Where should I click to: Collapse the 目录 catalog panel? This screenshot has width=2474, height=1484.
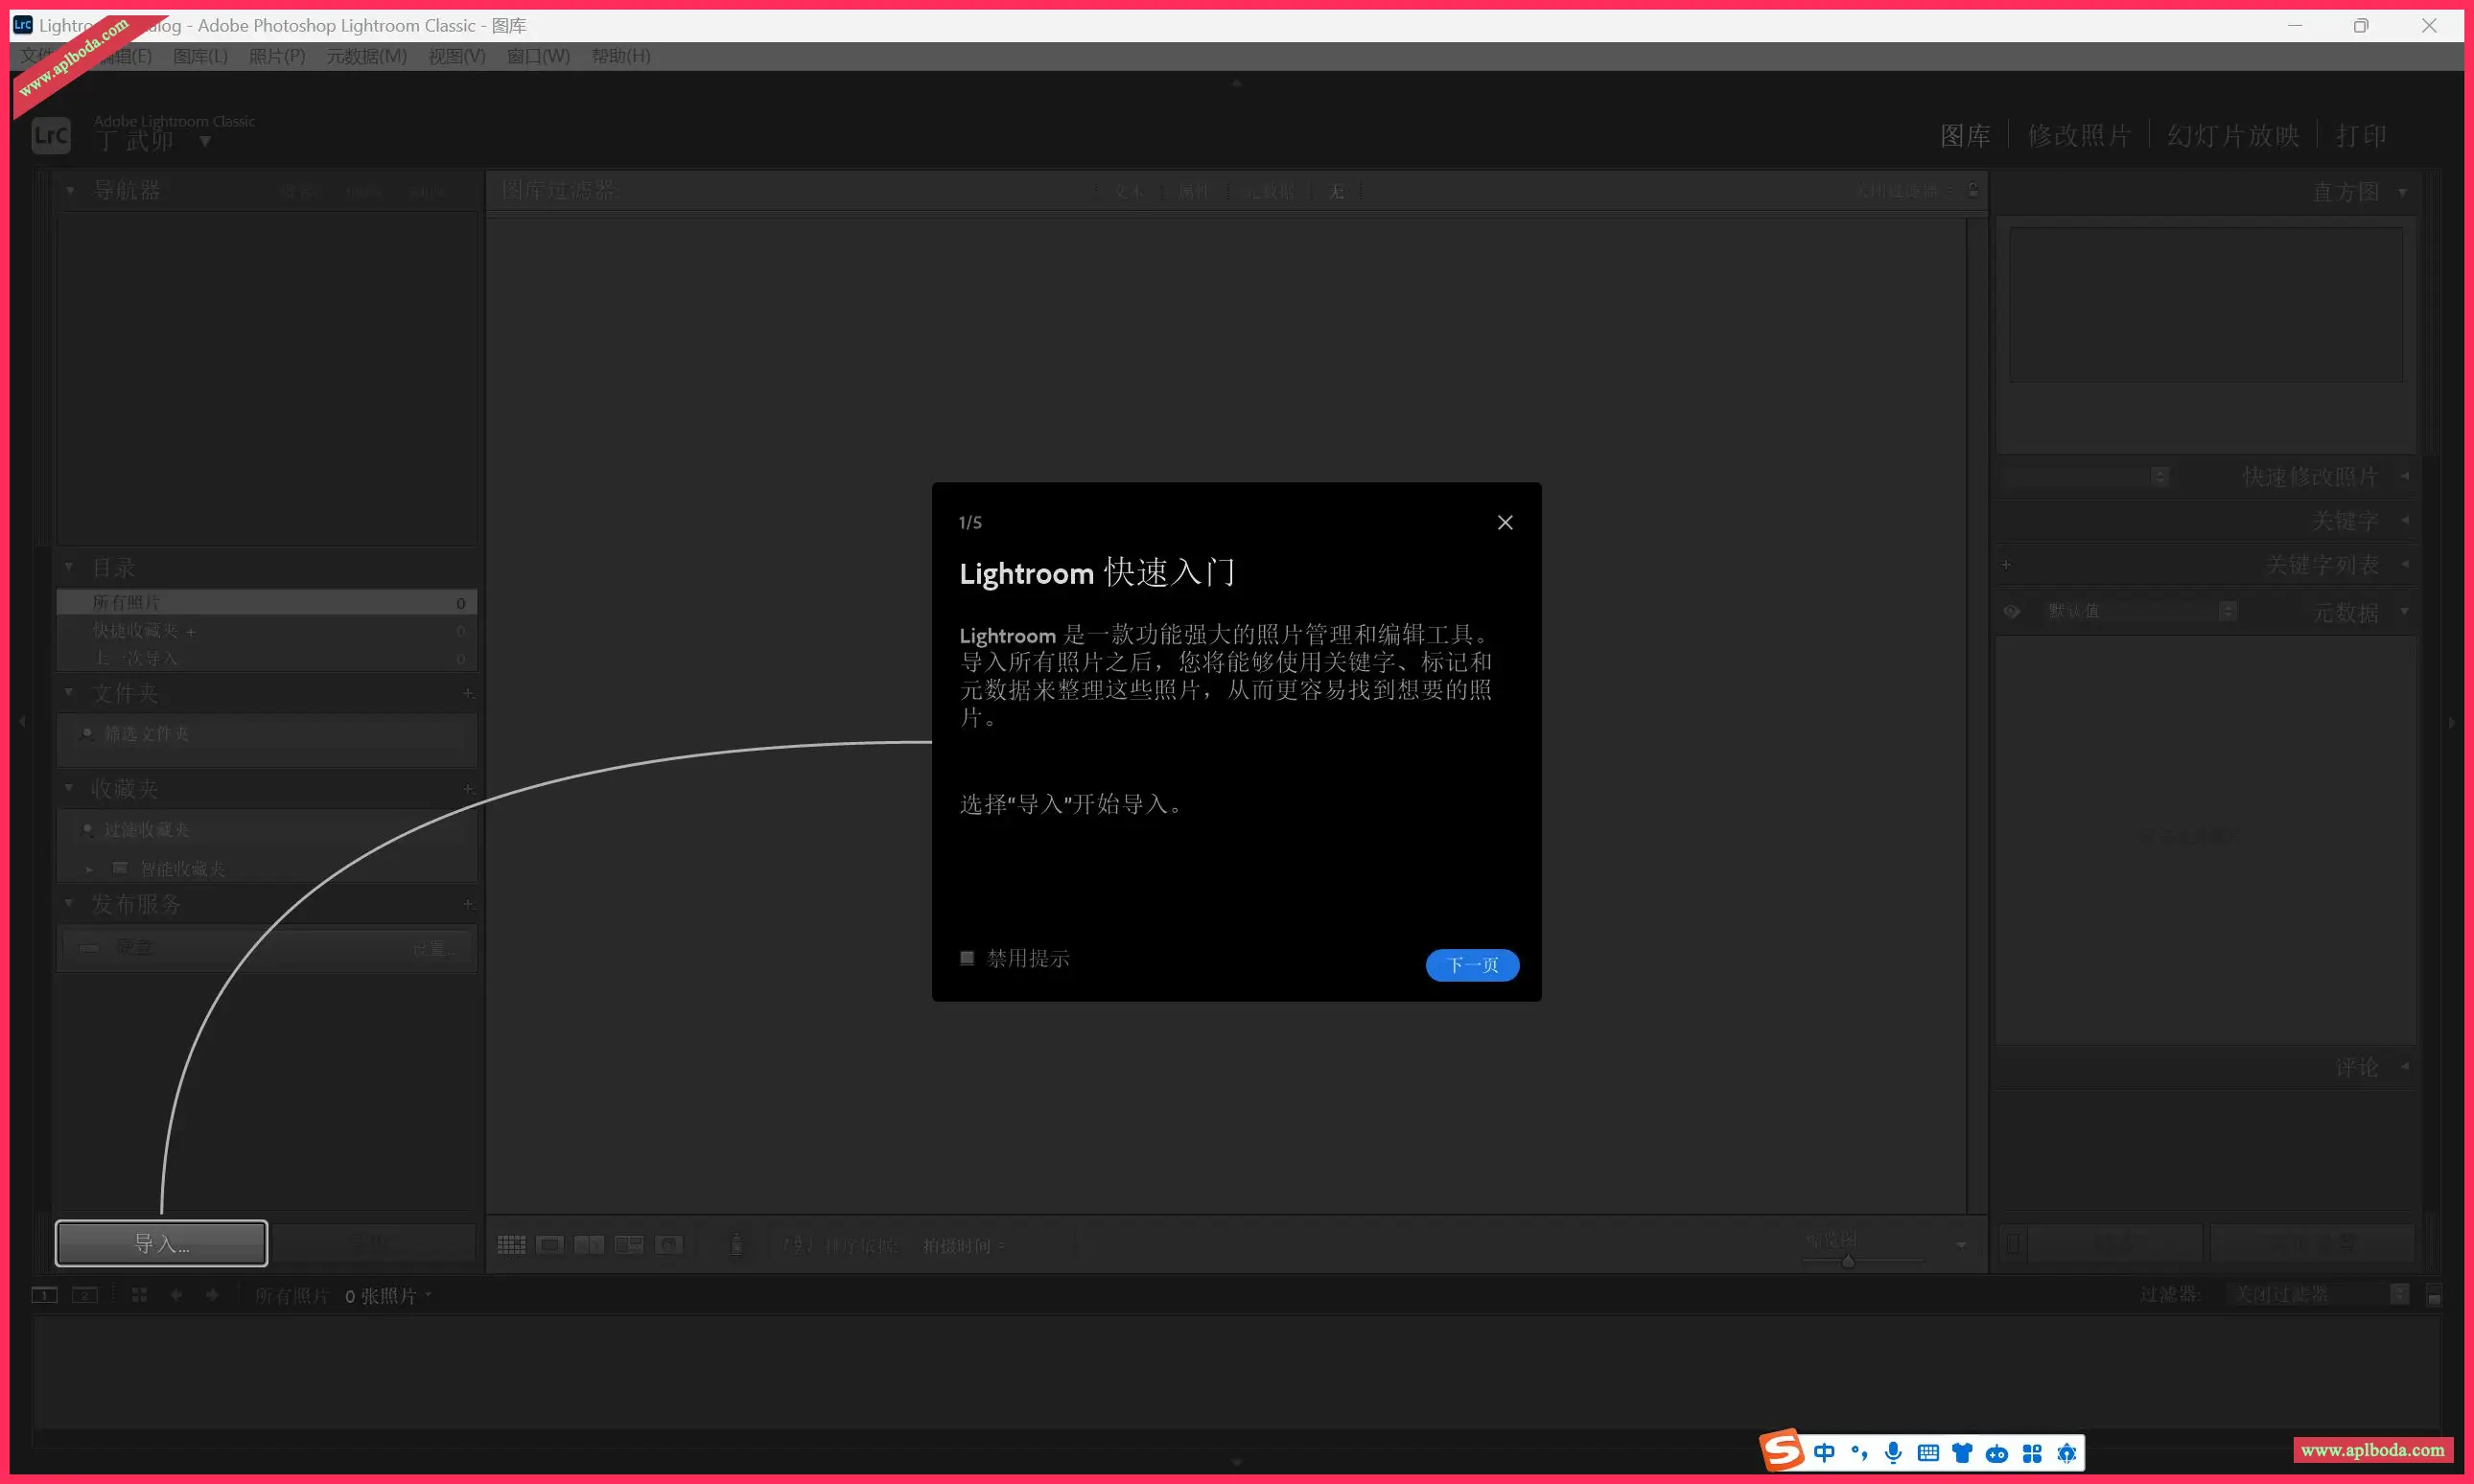click(x=69, y=567)
